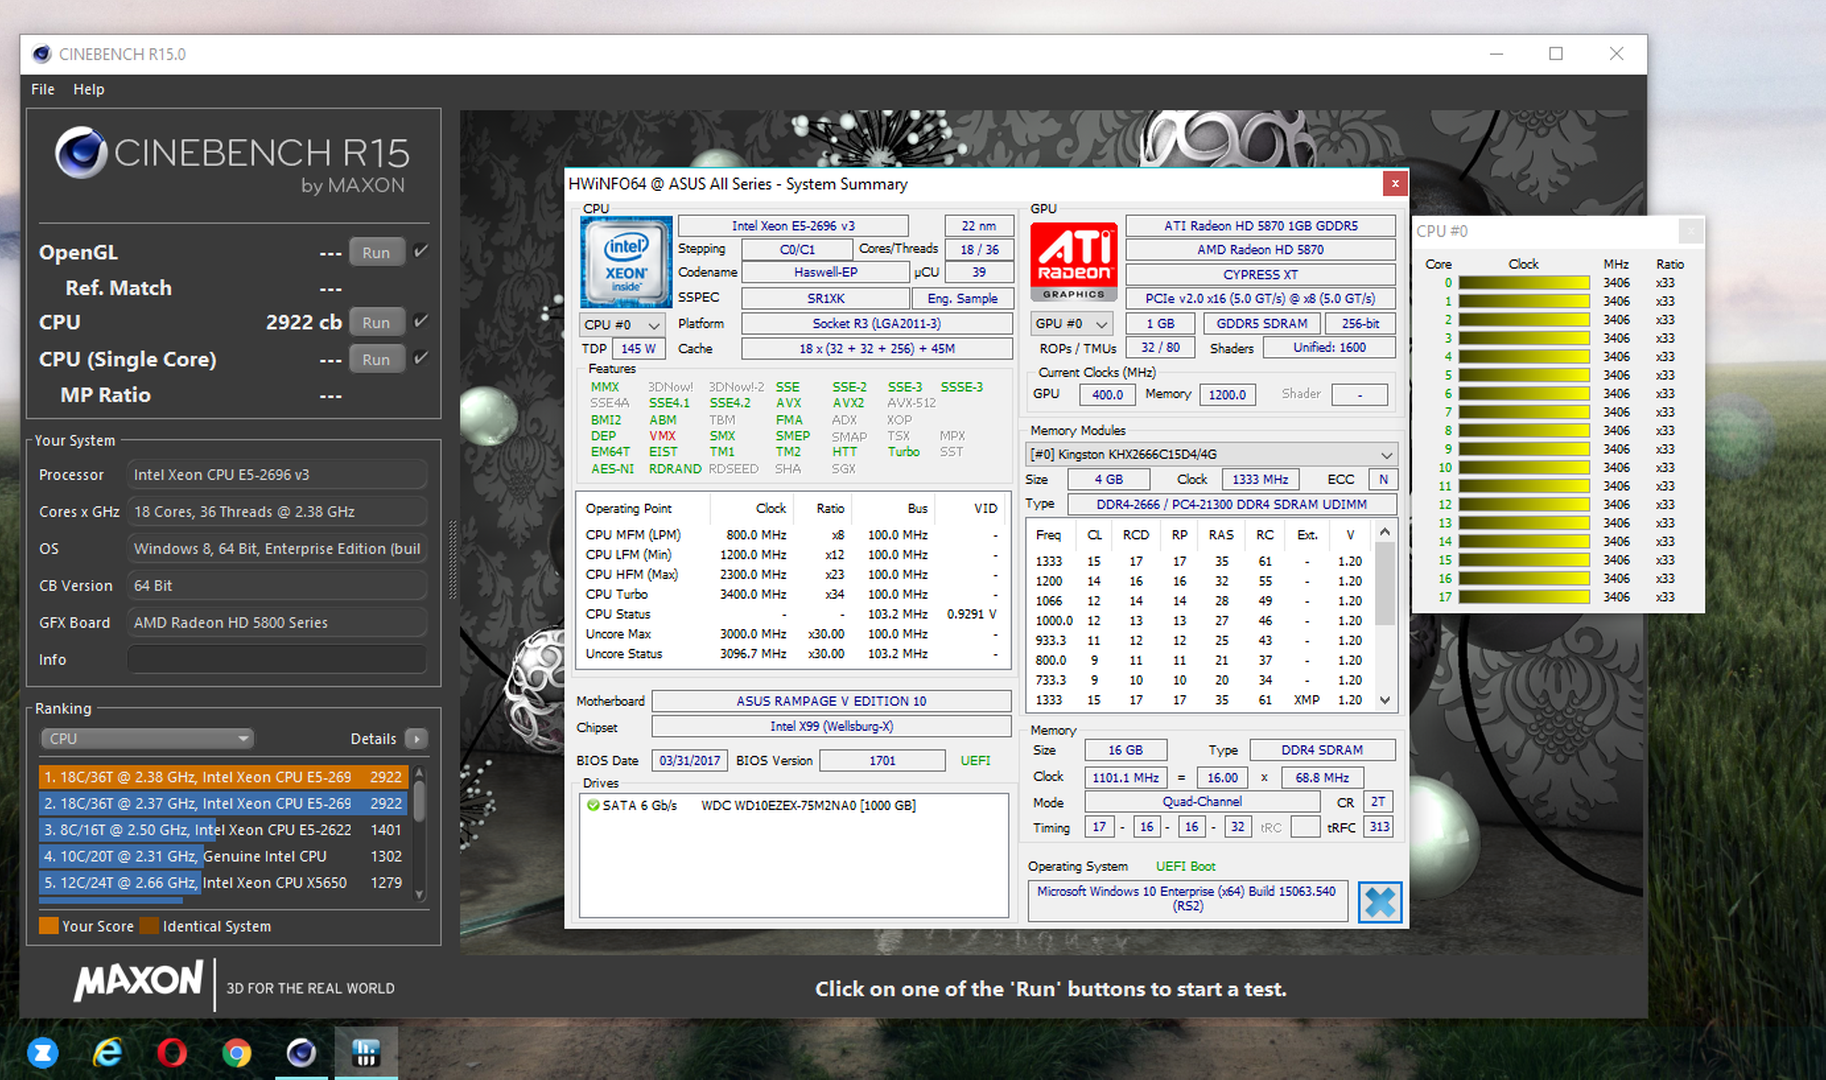Click the Intel Xeon inside logo
The image size is (1826, 1080).
tap(626, 262)
